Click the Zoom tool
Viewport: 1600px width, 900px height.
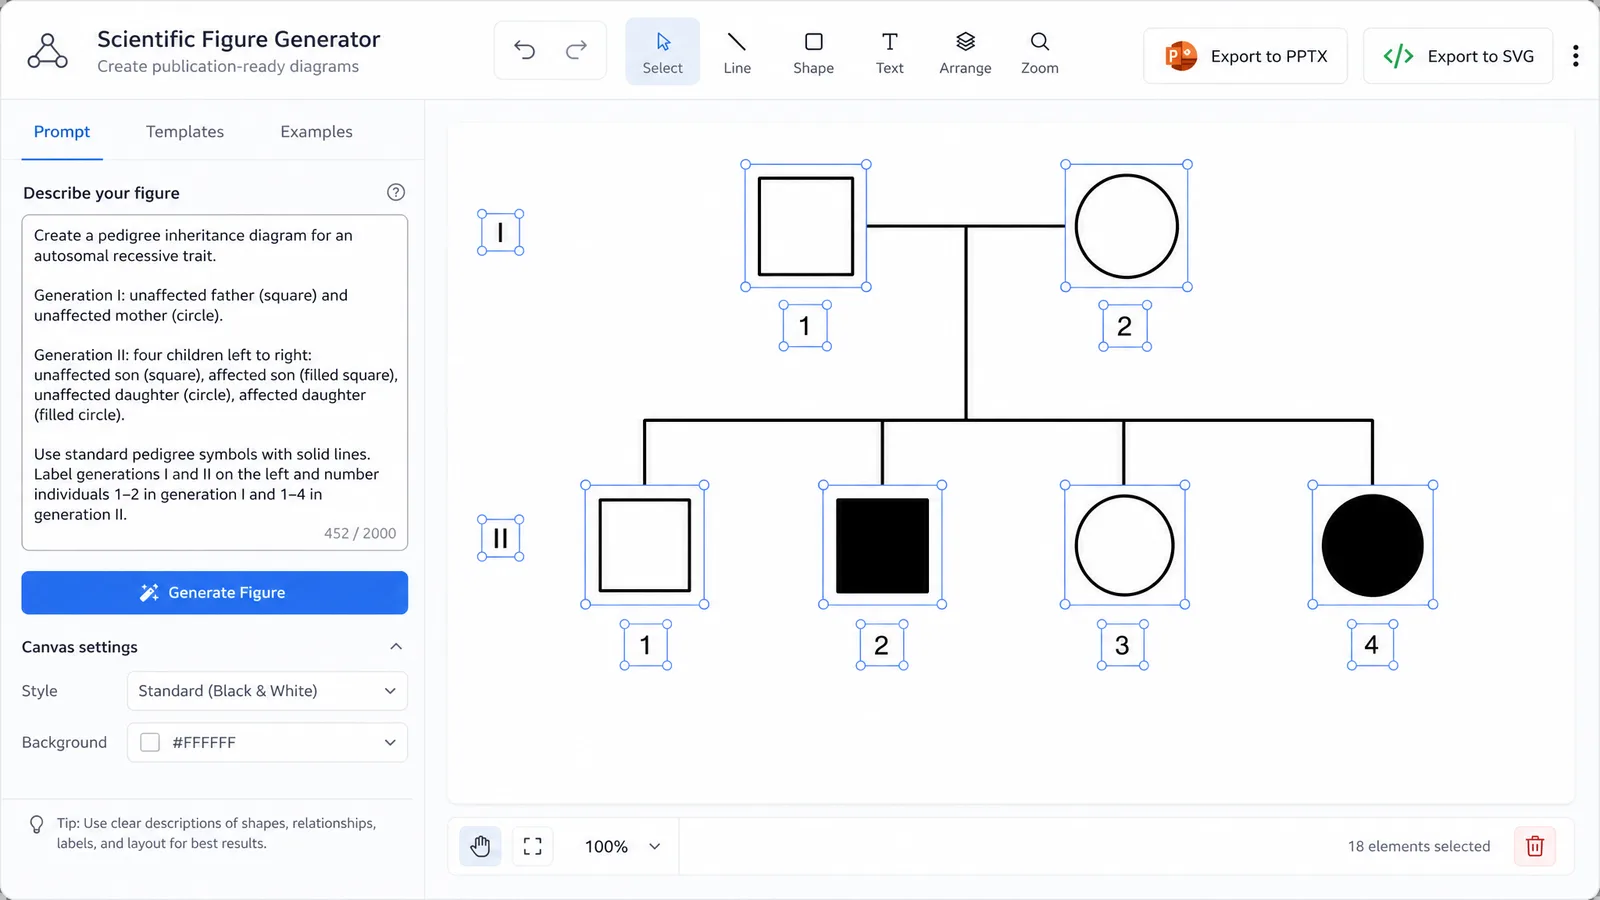tap(1039, 52)
